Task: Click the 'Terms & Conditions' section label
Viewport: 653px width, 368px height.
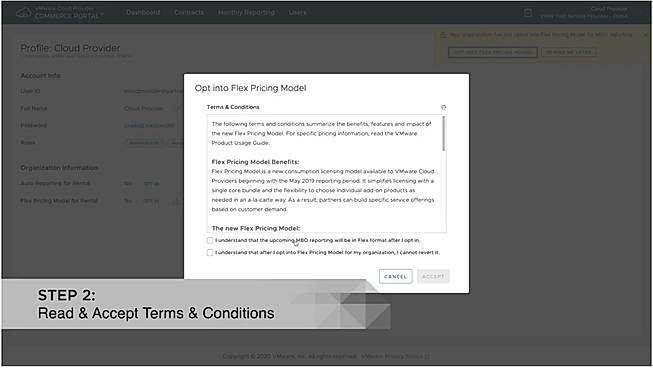Action: (x=233, y=107)
